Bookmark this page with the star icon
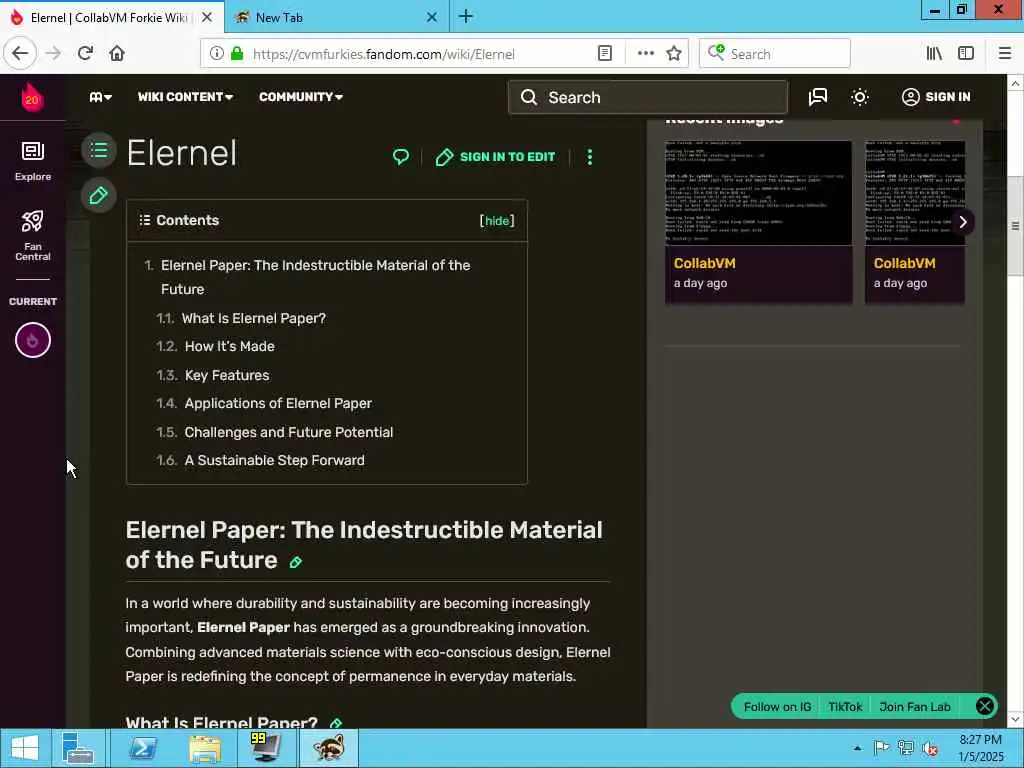1024x768 pixels. [x=674, y=54]
